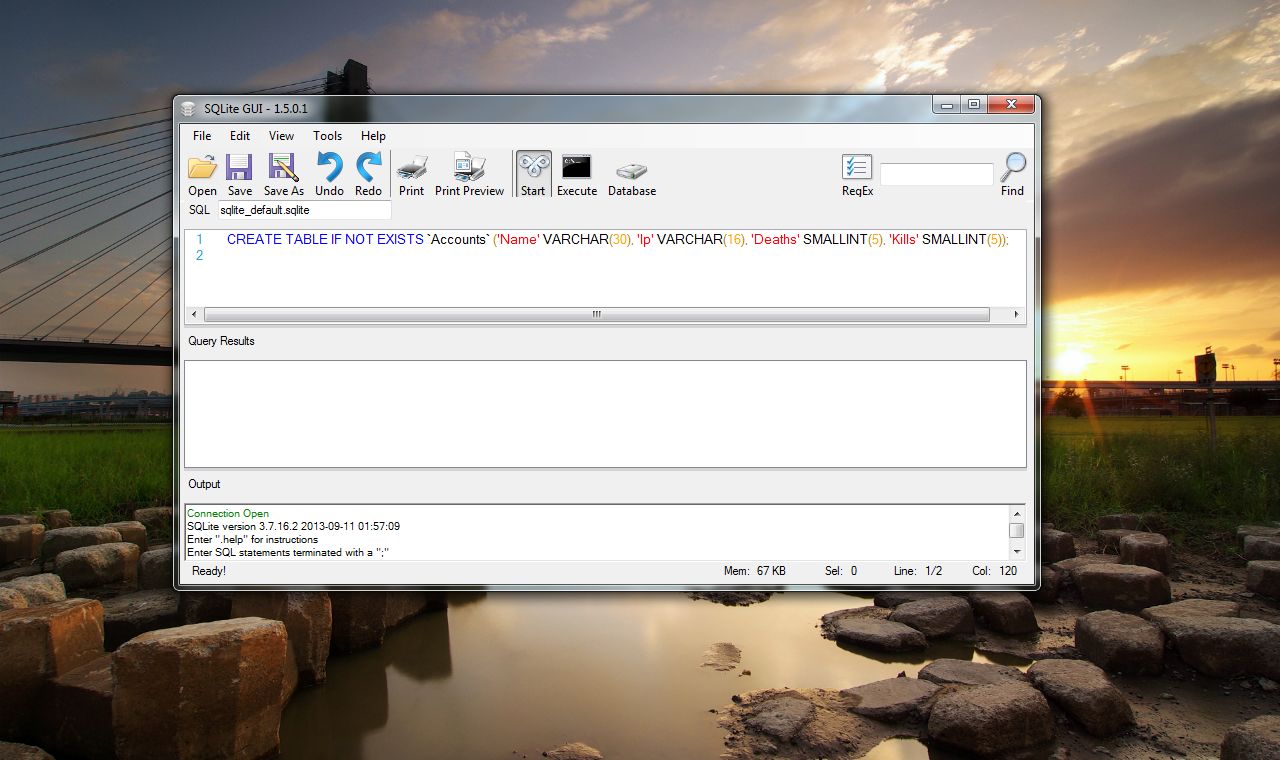1280x760 pixels.
Task: Click the Save As icon
Action: [284, 167]
